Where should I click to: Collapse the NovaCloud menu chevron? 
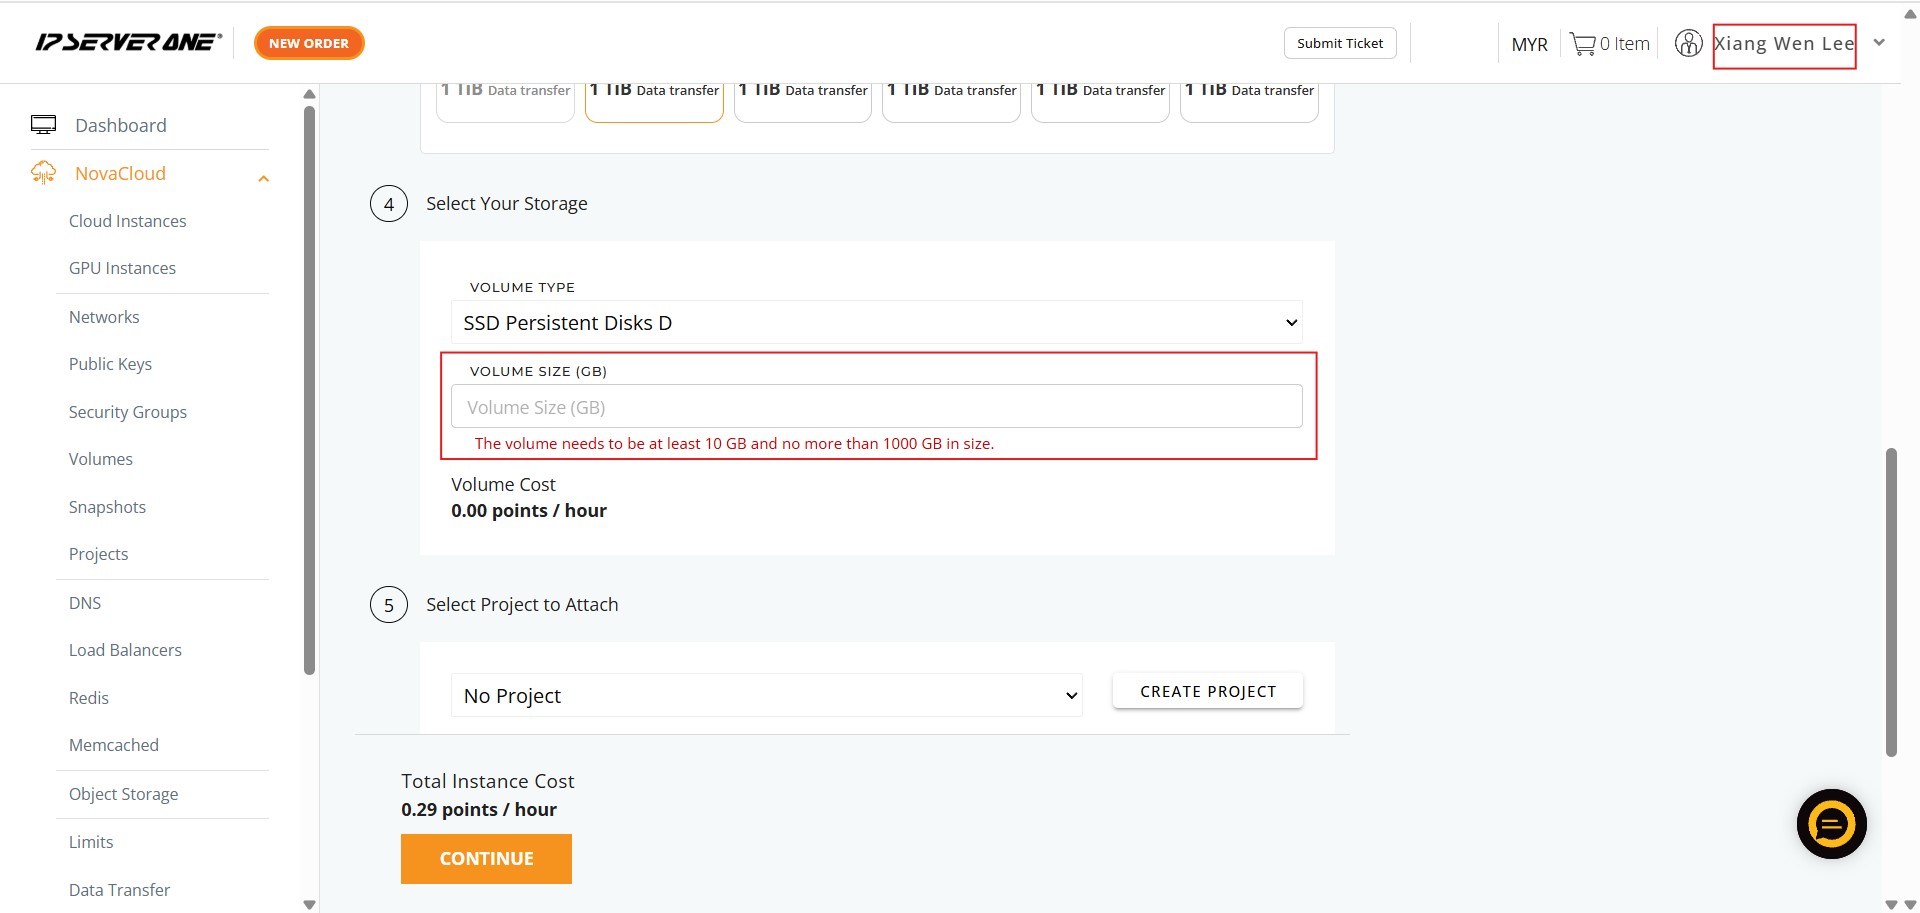[264, 178]
